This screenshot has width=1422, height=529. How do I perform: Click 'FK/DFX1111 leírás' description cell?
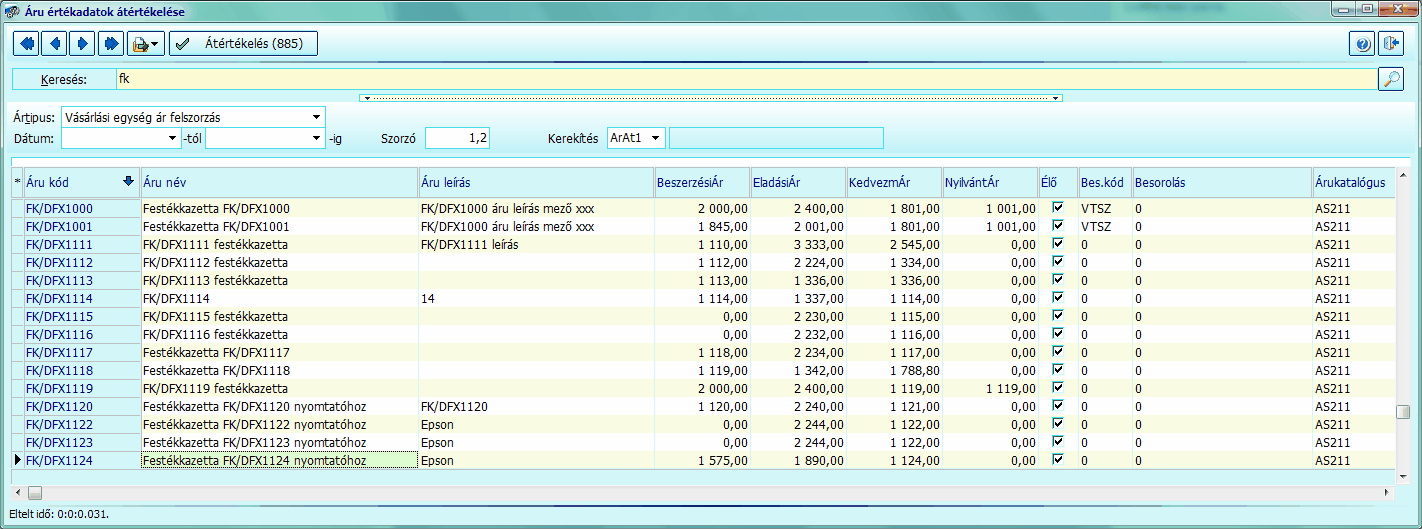coord(536,244)
